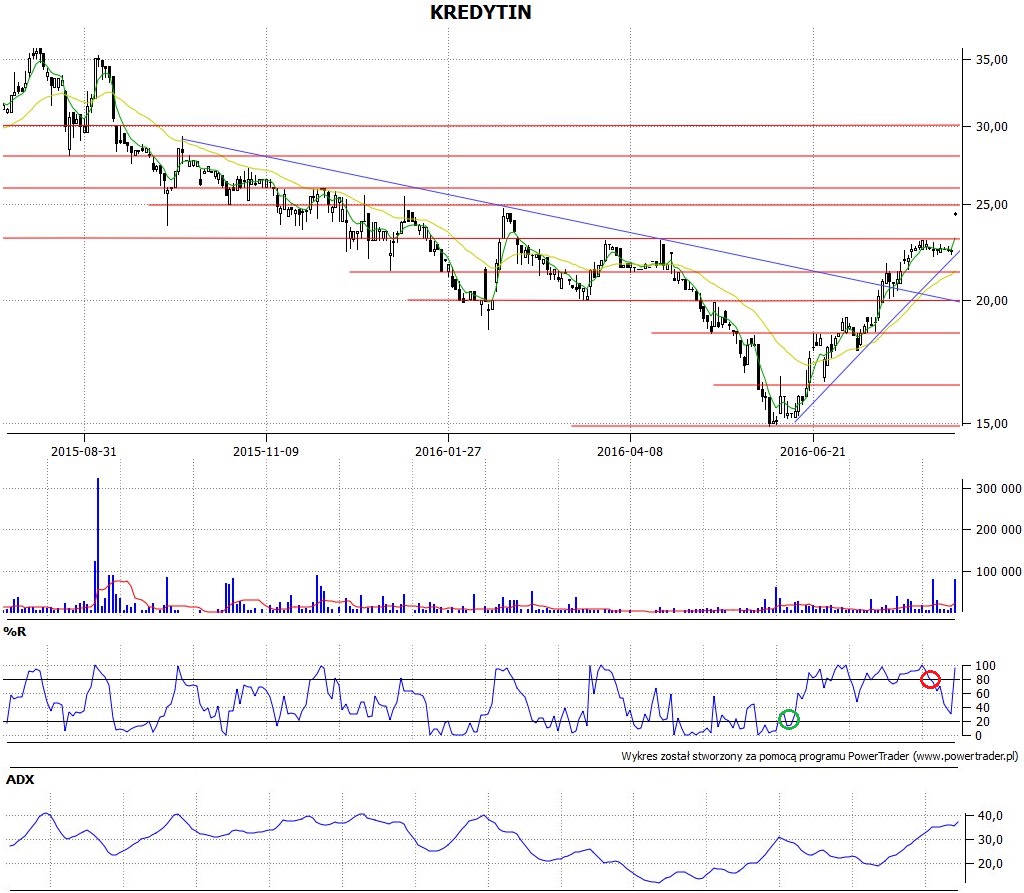Viewport: 1024px width, 893px height.
Task: Click the 25,00 price axis label
Action: [991, 205]
